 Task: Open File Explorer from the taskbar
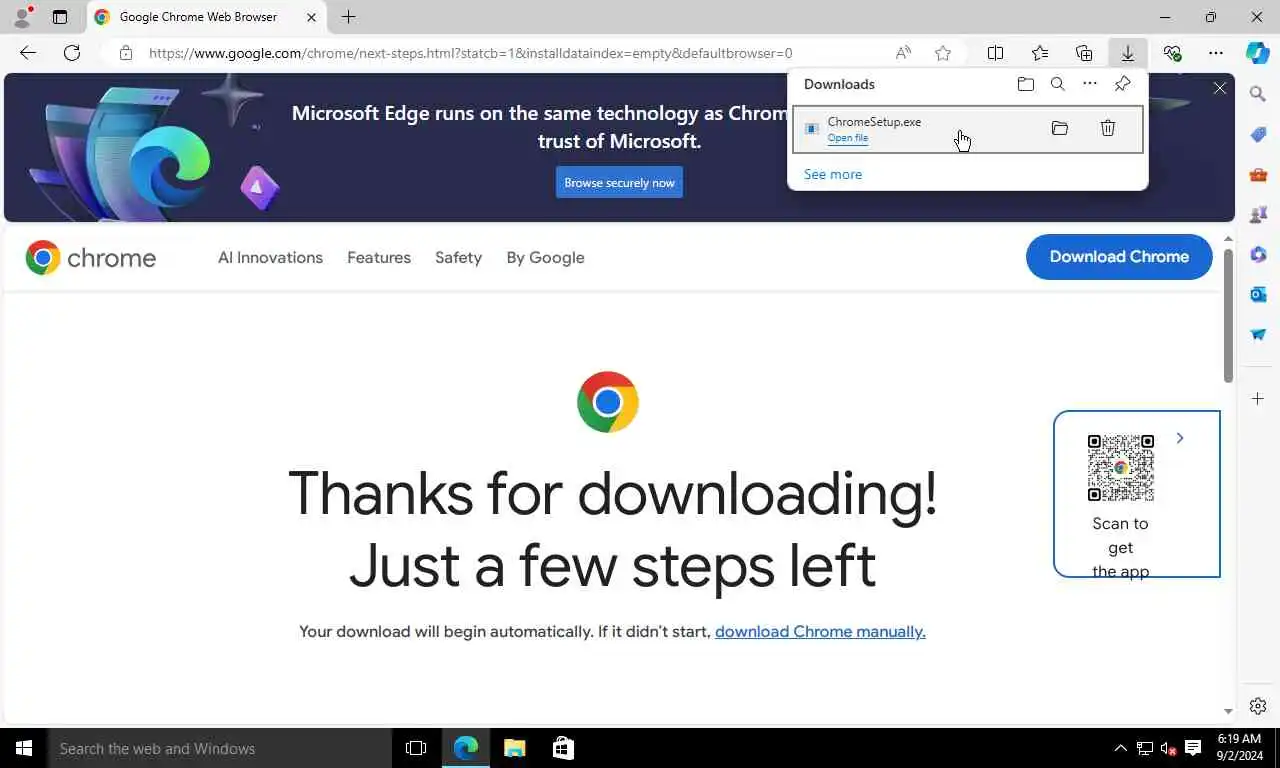click(514, 748)
